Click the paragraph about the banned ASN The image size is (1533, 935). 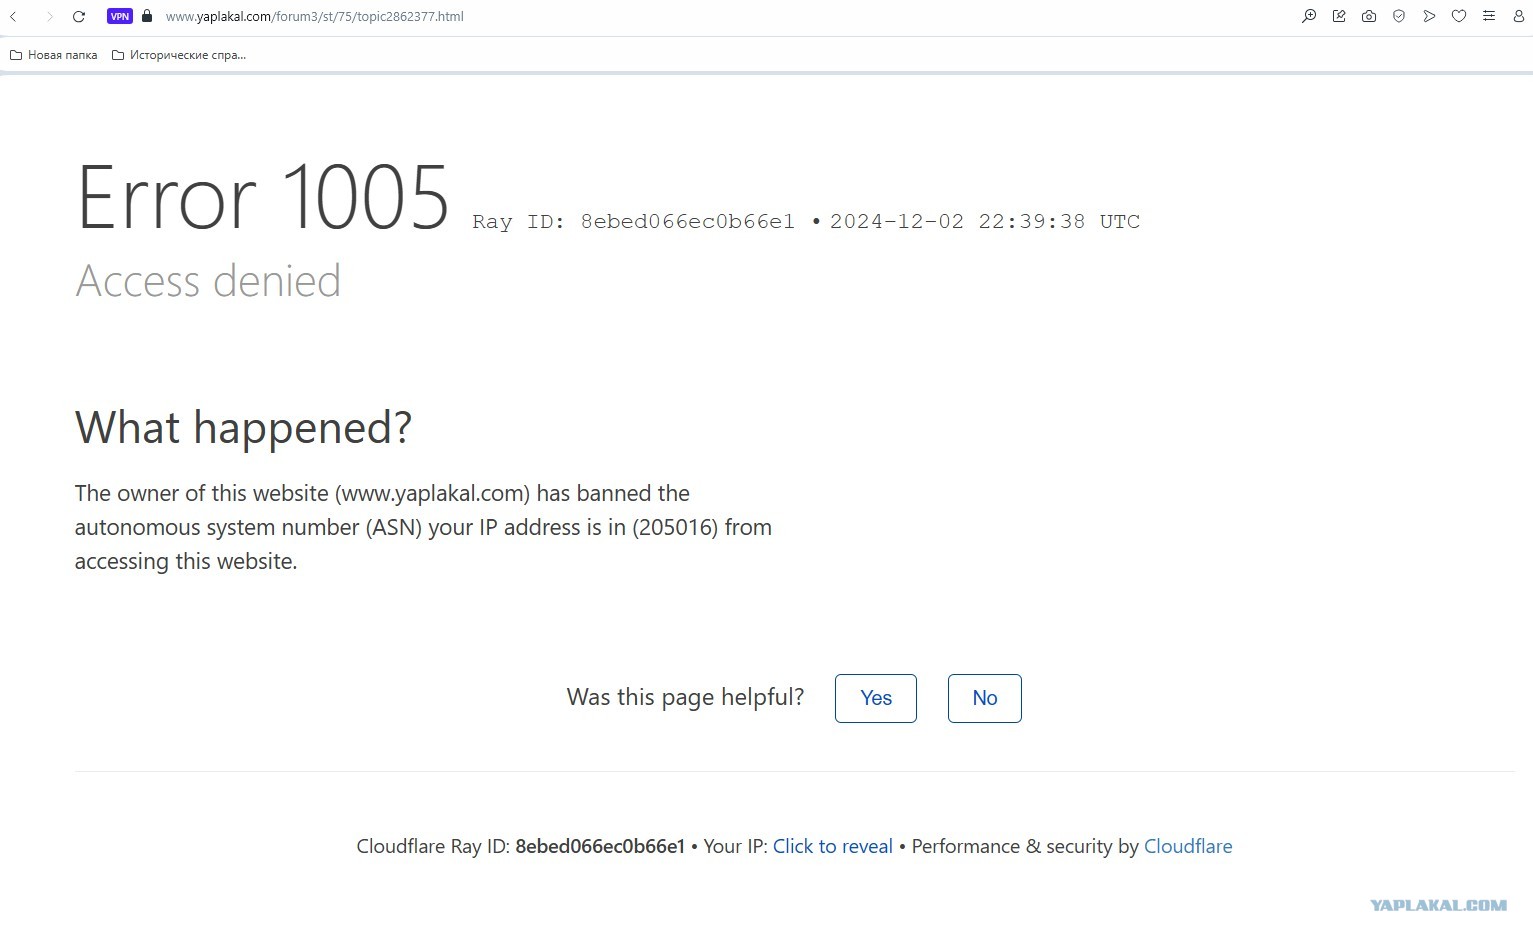tap(423, 527)
